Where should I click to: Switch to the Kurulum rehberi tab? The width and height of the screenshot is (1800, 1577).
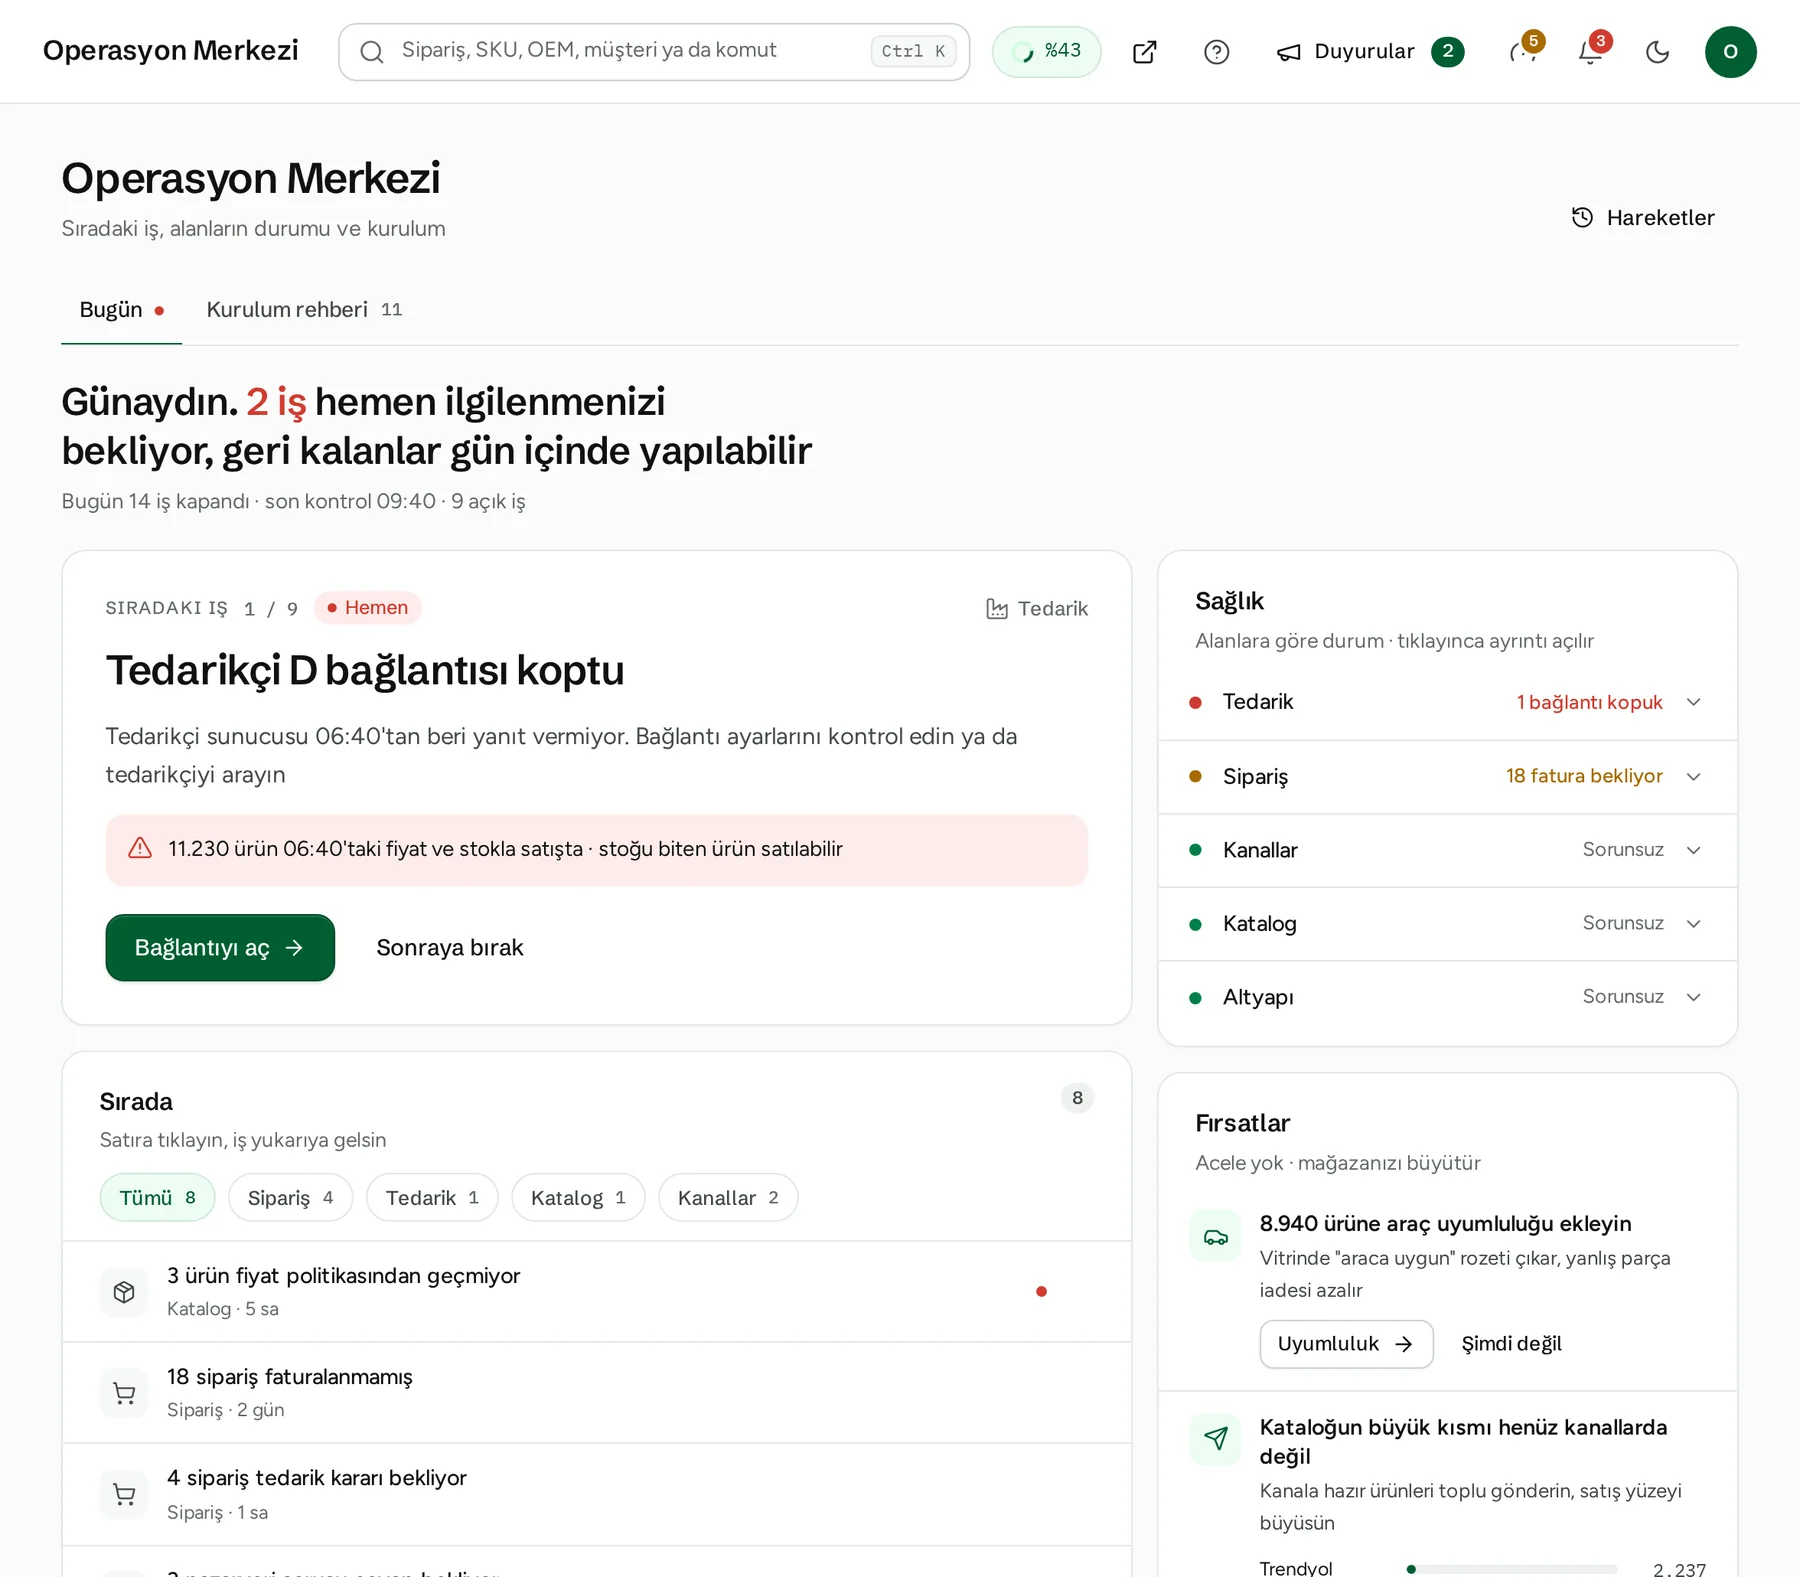pos(304,310)
